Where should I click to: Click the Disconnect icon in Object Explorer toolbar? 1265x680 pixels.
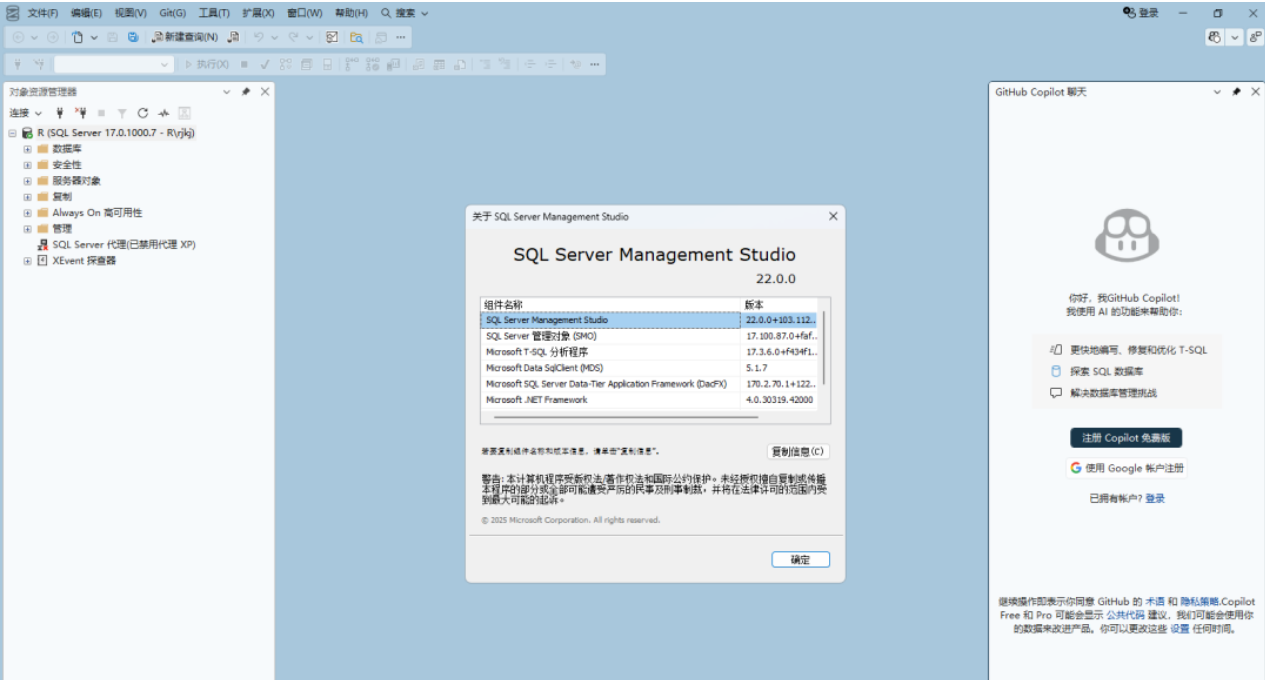click(x=81, y=113)
